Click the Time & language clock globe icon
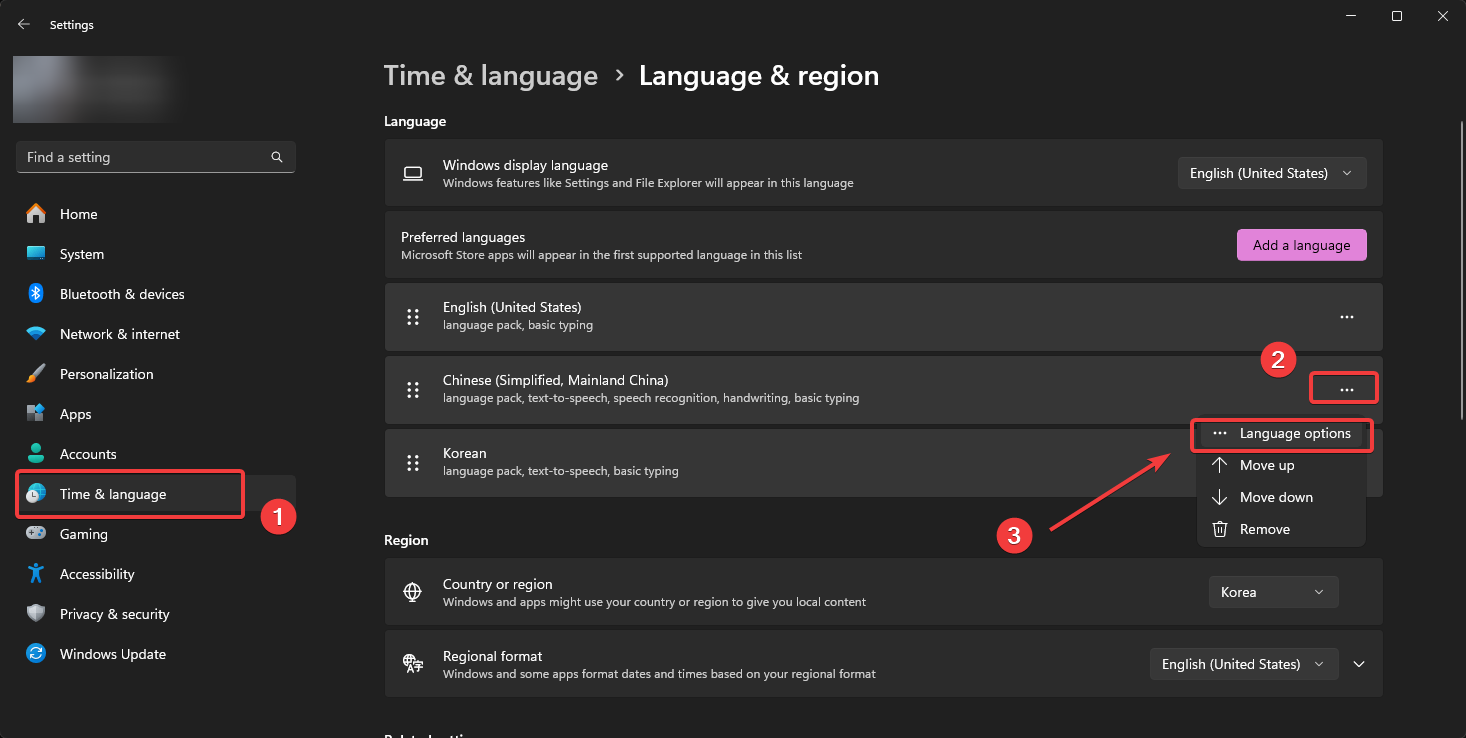Screen dimensions: 1466x738 [36, 494]
